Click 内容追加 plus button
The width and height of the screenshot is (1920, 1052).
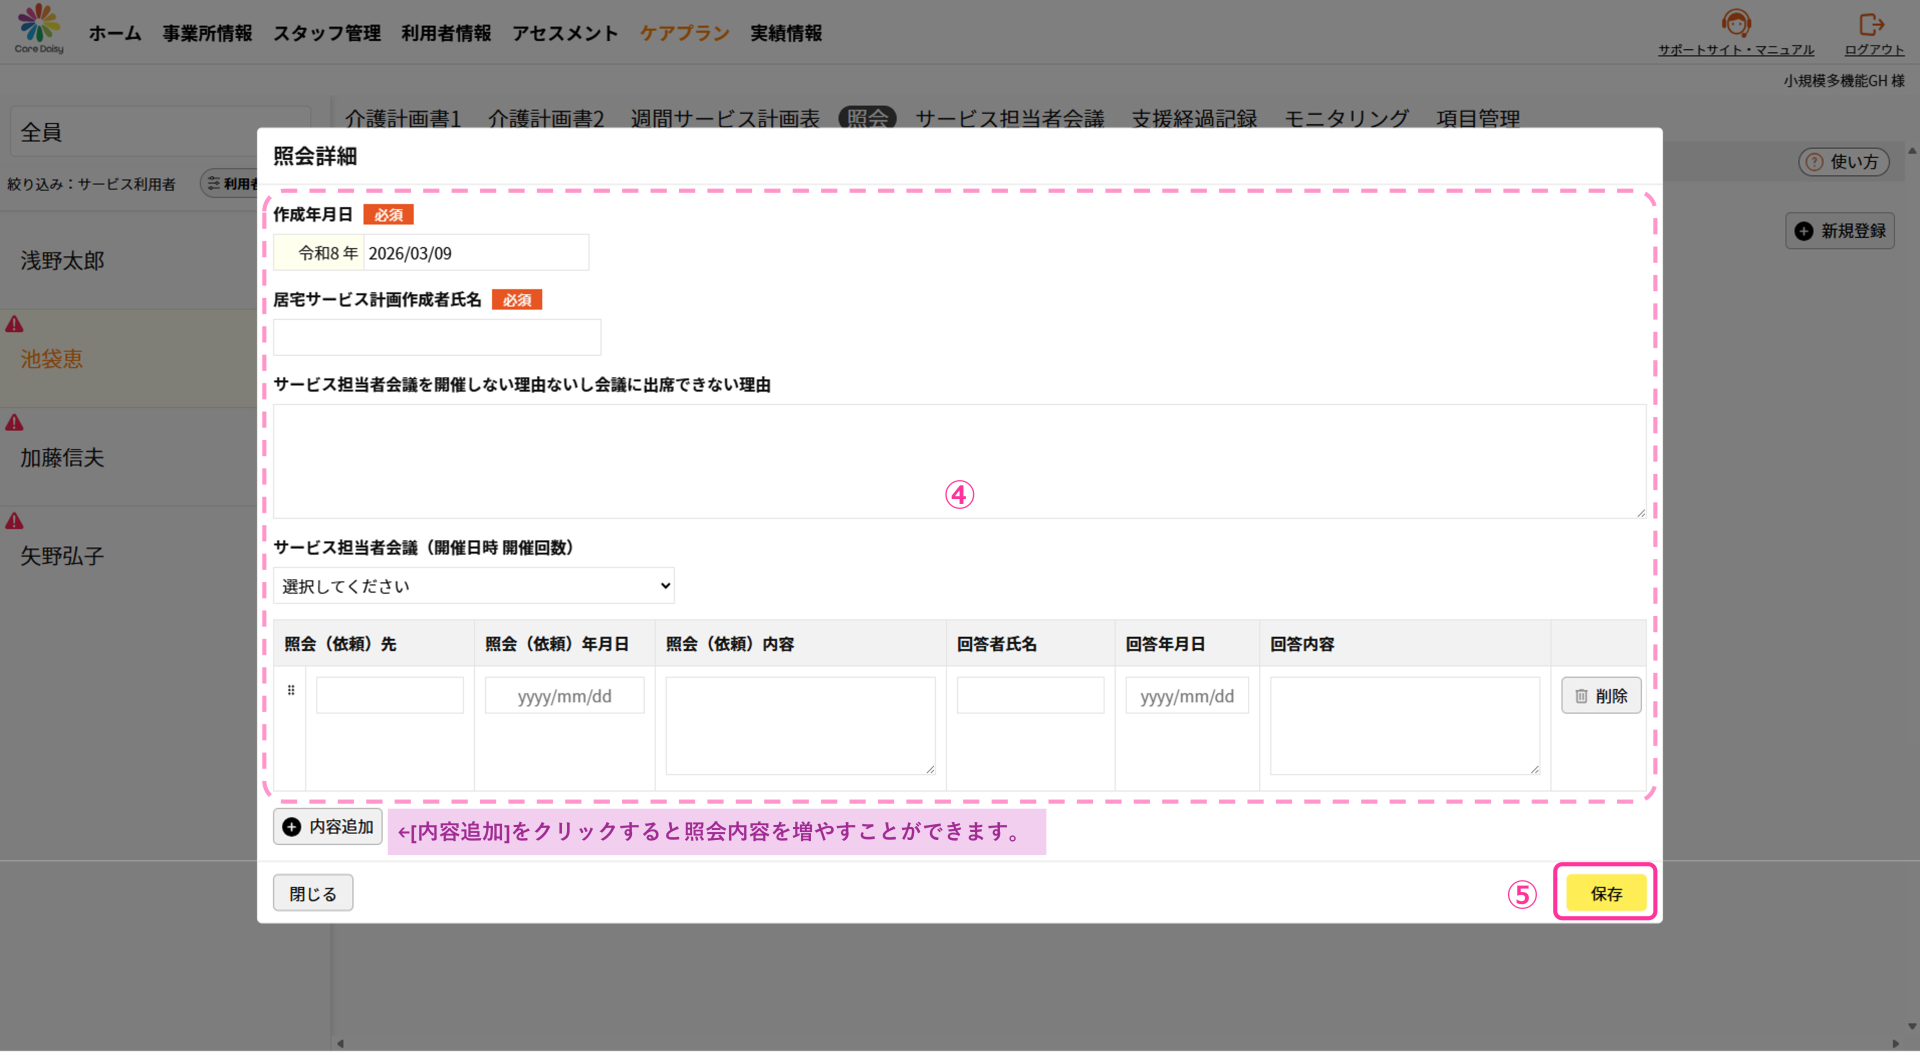click(x=328, y=827)
